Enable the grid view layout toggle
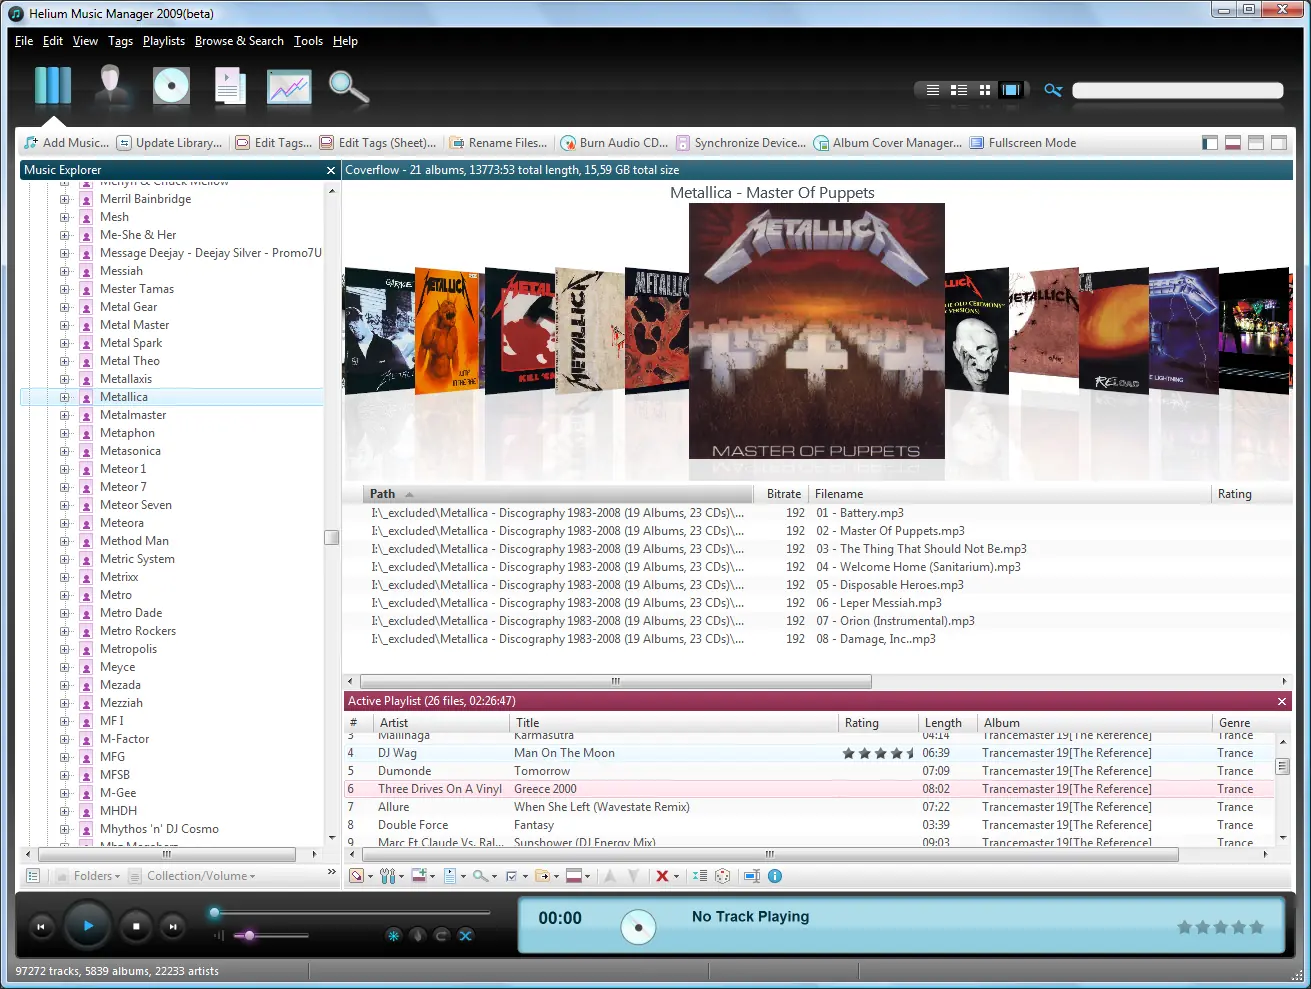This screenshot has width=1311, height=989. (x=985, y=89)
